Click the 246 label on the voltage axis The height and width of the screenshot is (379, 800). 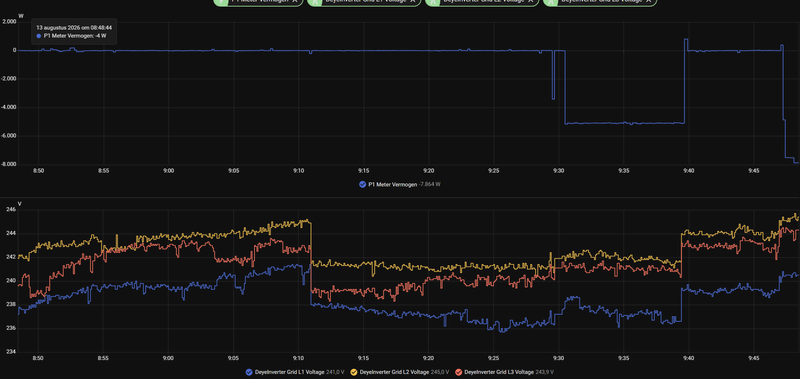tap(12, 210)
